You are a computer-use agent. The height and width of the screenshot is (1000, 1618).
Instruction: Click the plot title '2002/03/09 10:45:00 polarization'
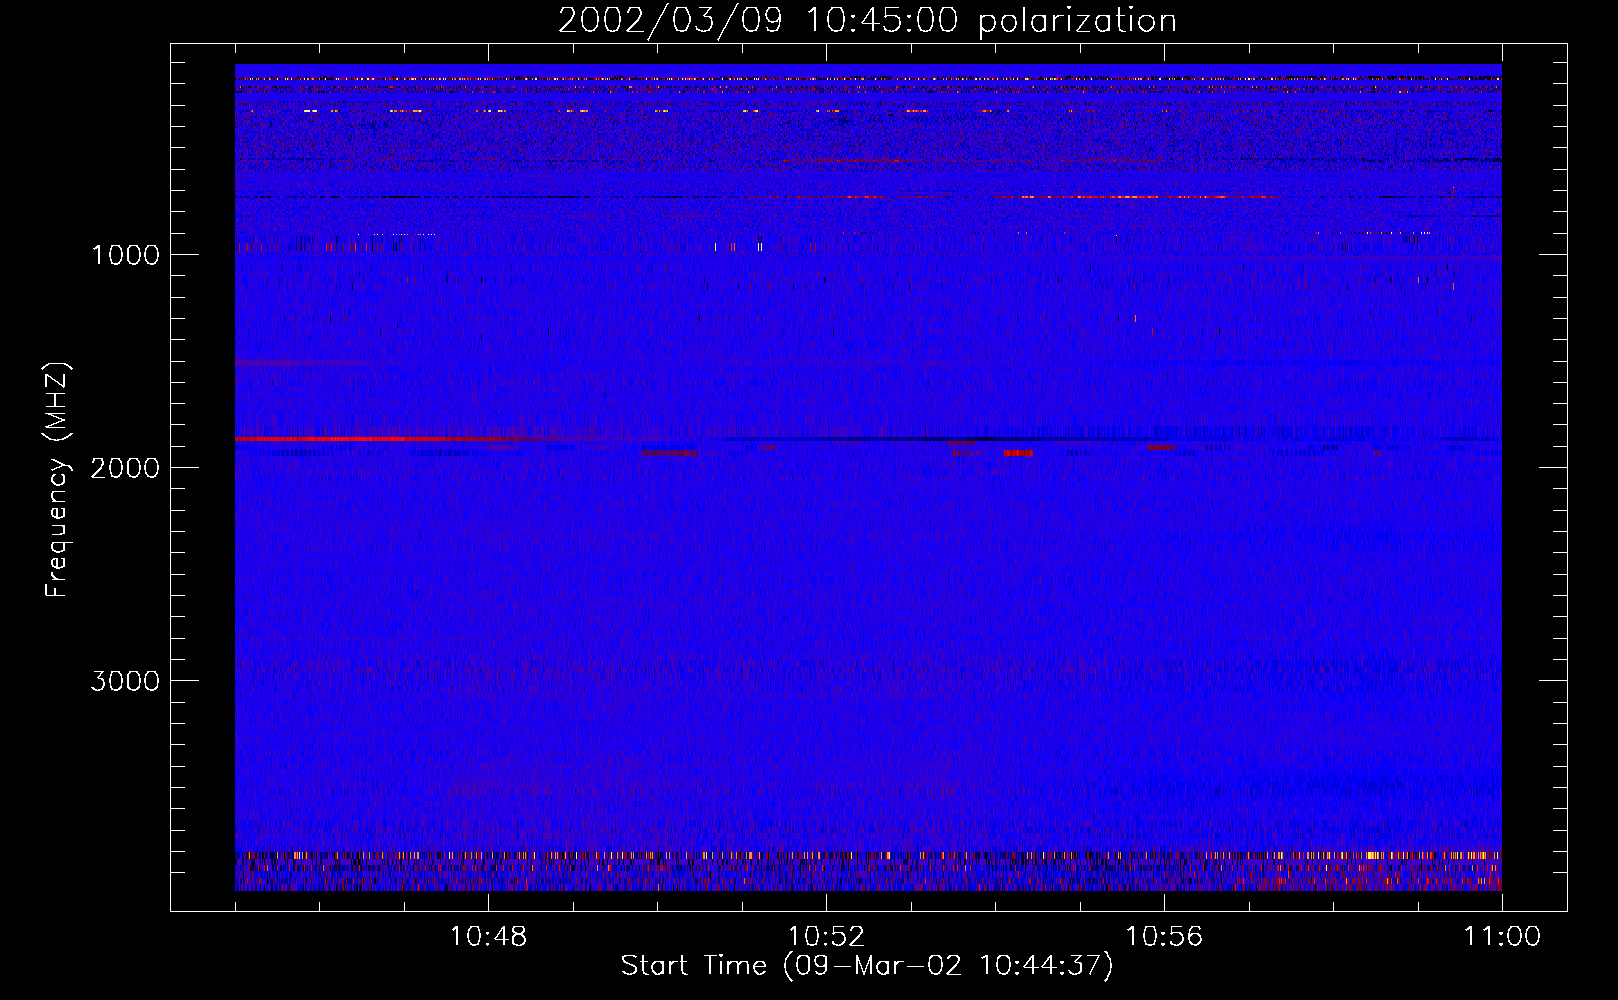coord(867,21)
